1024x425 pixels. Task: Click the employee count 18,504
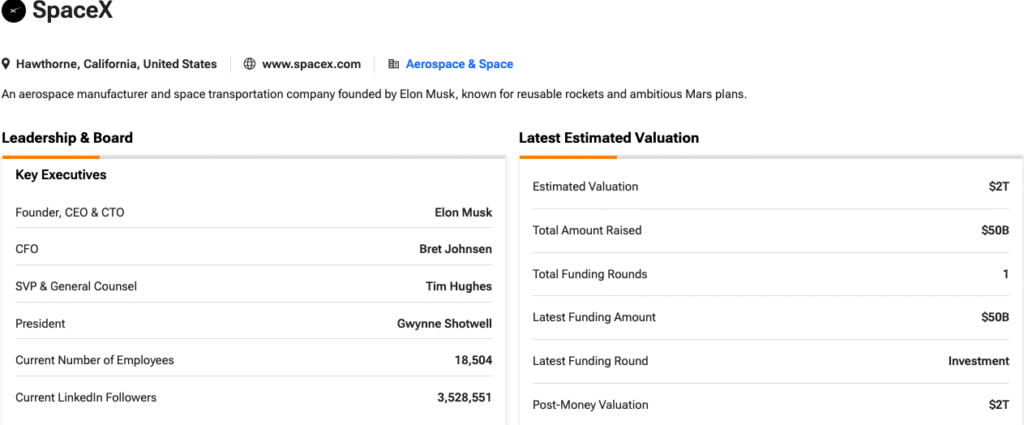(x=473, y=360)
